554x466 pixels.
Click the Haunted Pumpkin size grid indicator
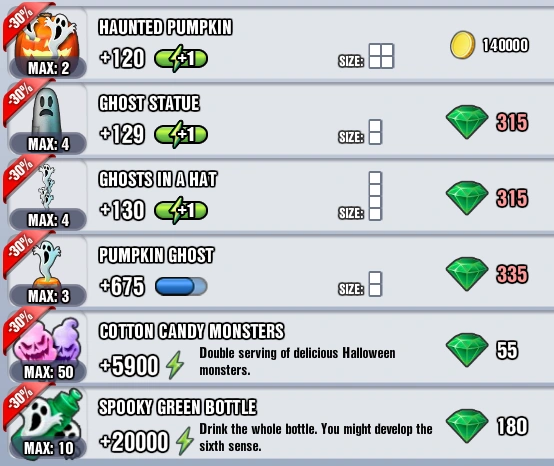[x=381, y=56]
